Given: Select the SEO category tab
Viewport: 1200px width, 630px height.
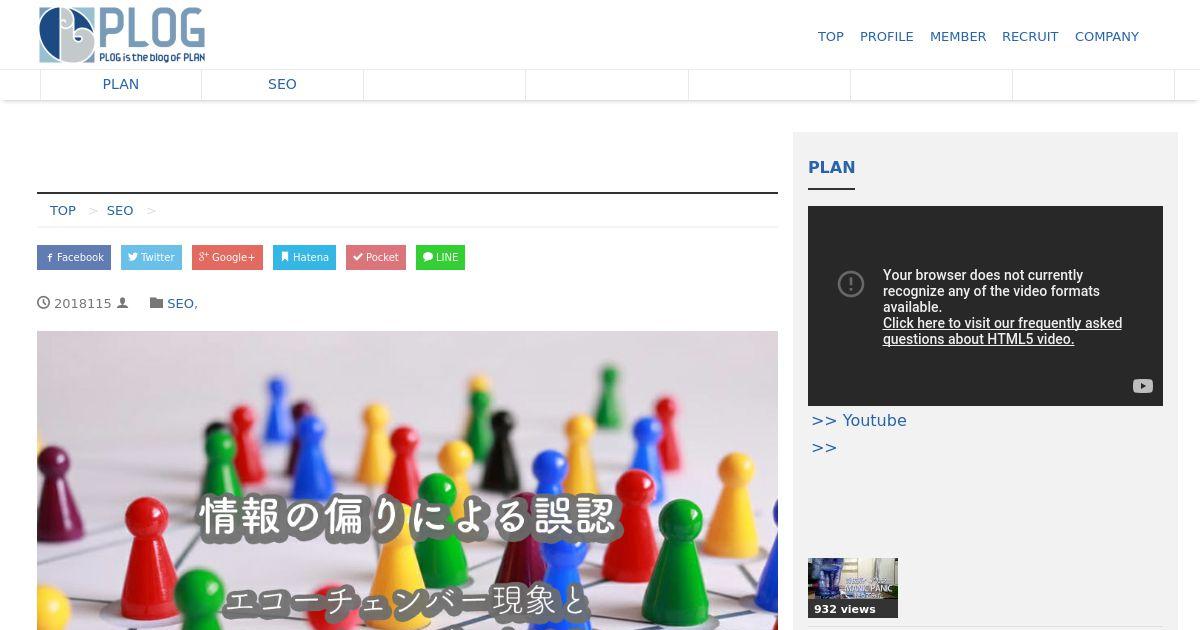Looking at the screenshot, I should coord(282,84).
